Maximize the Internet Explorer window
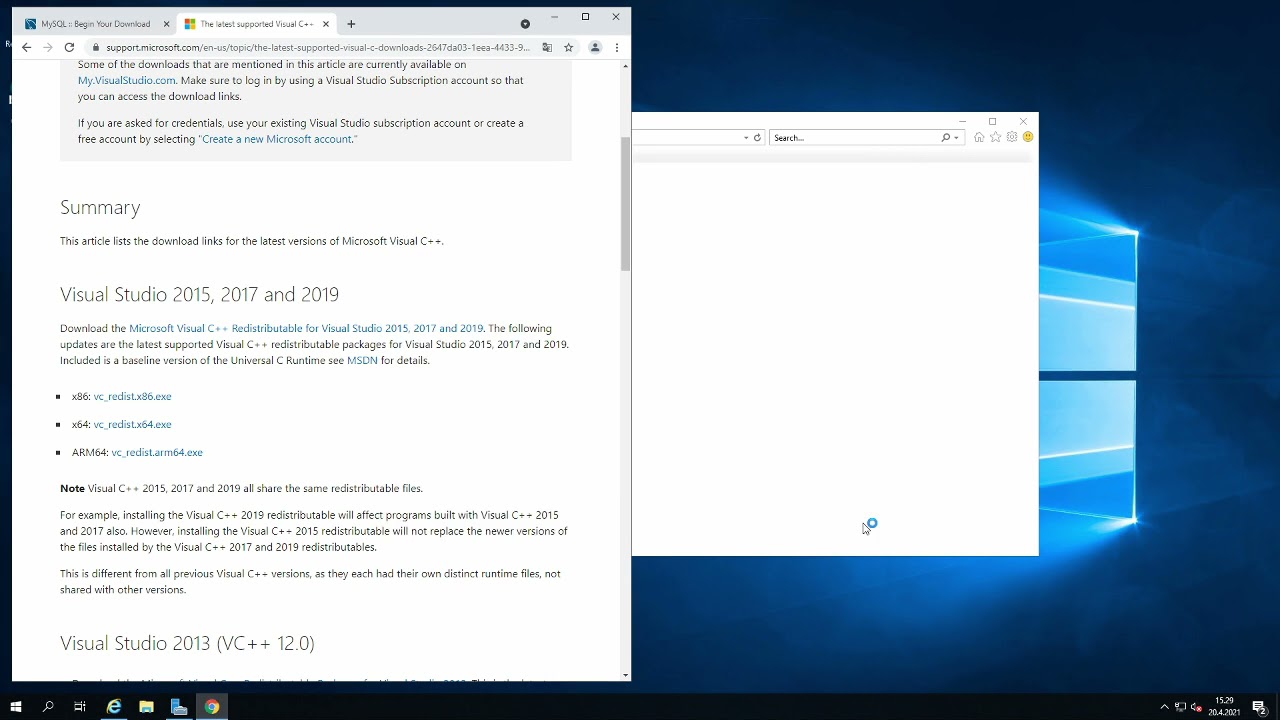 [x=992, y=121]
